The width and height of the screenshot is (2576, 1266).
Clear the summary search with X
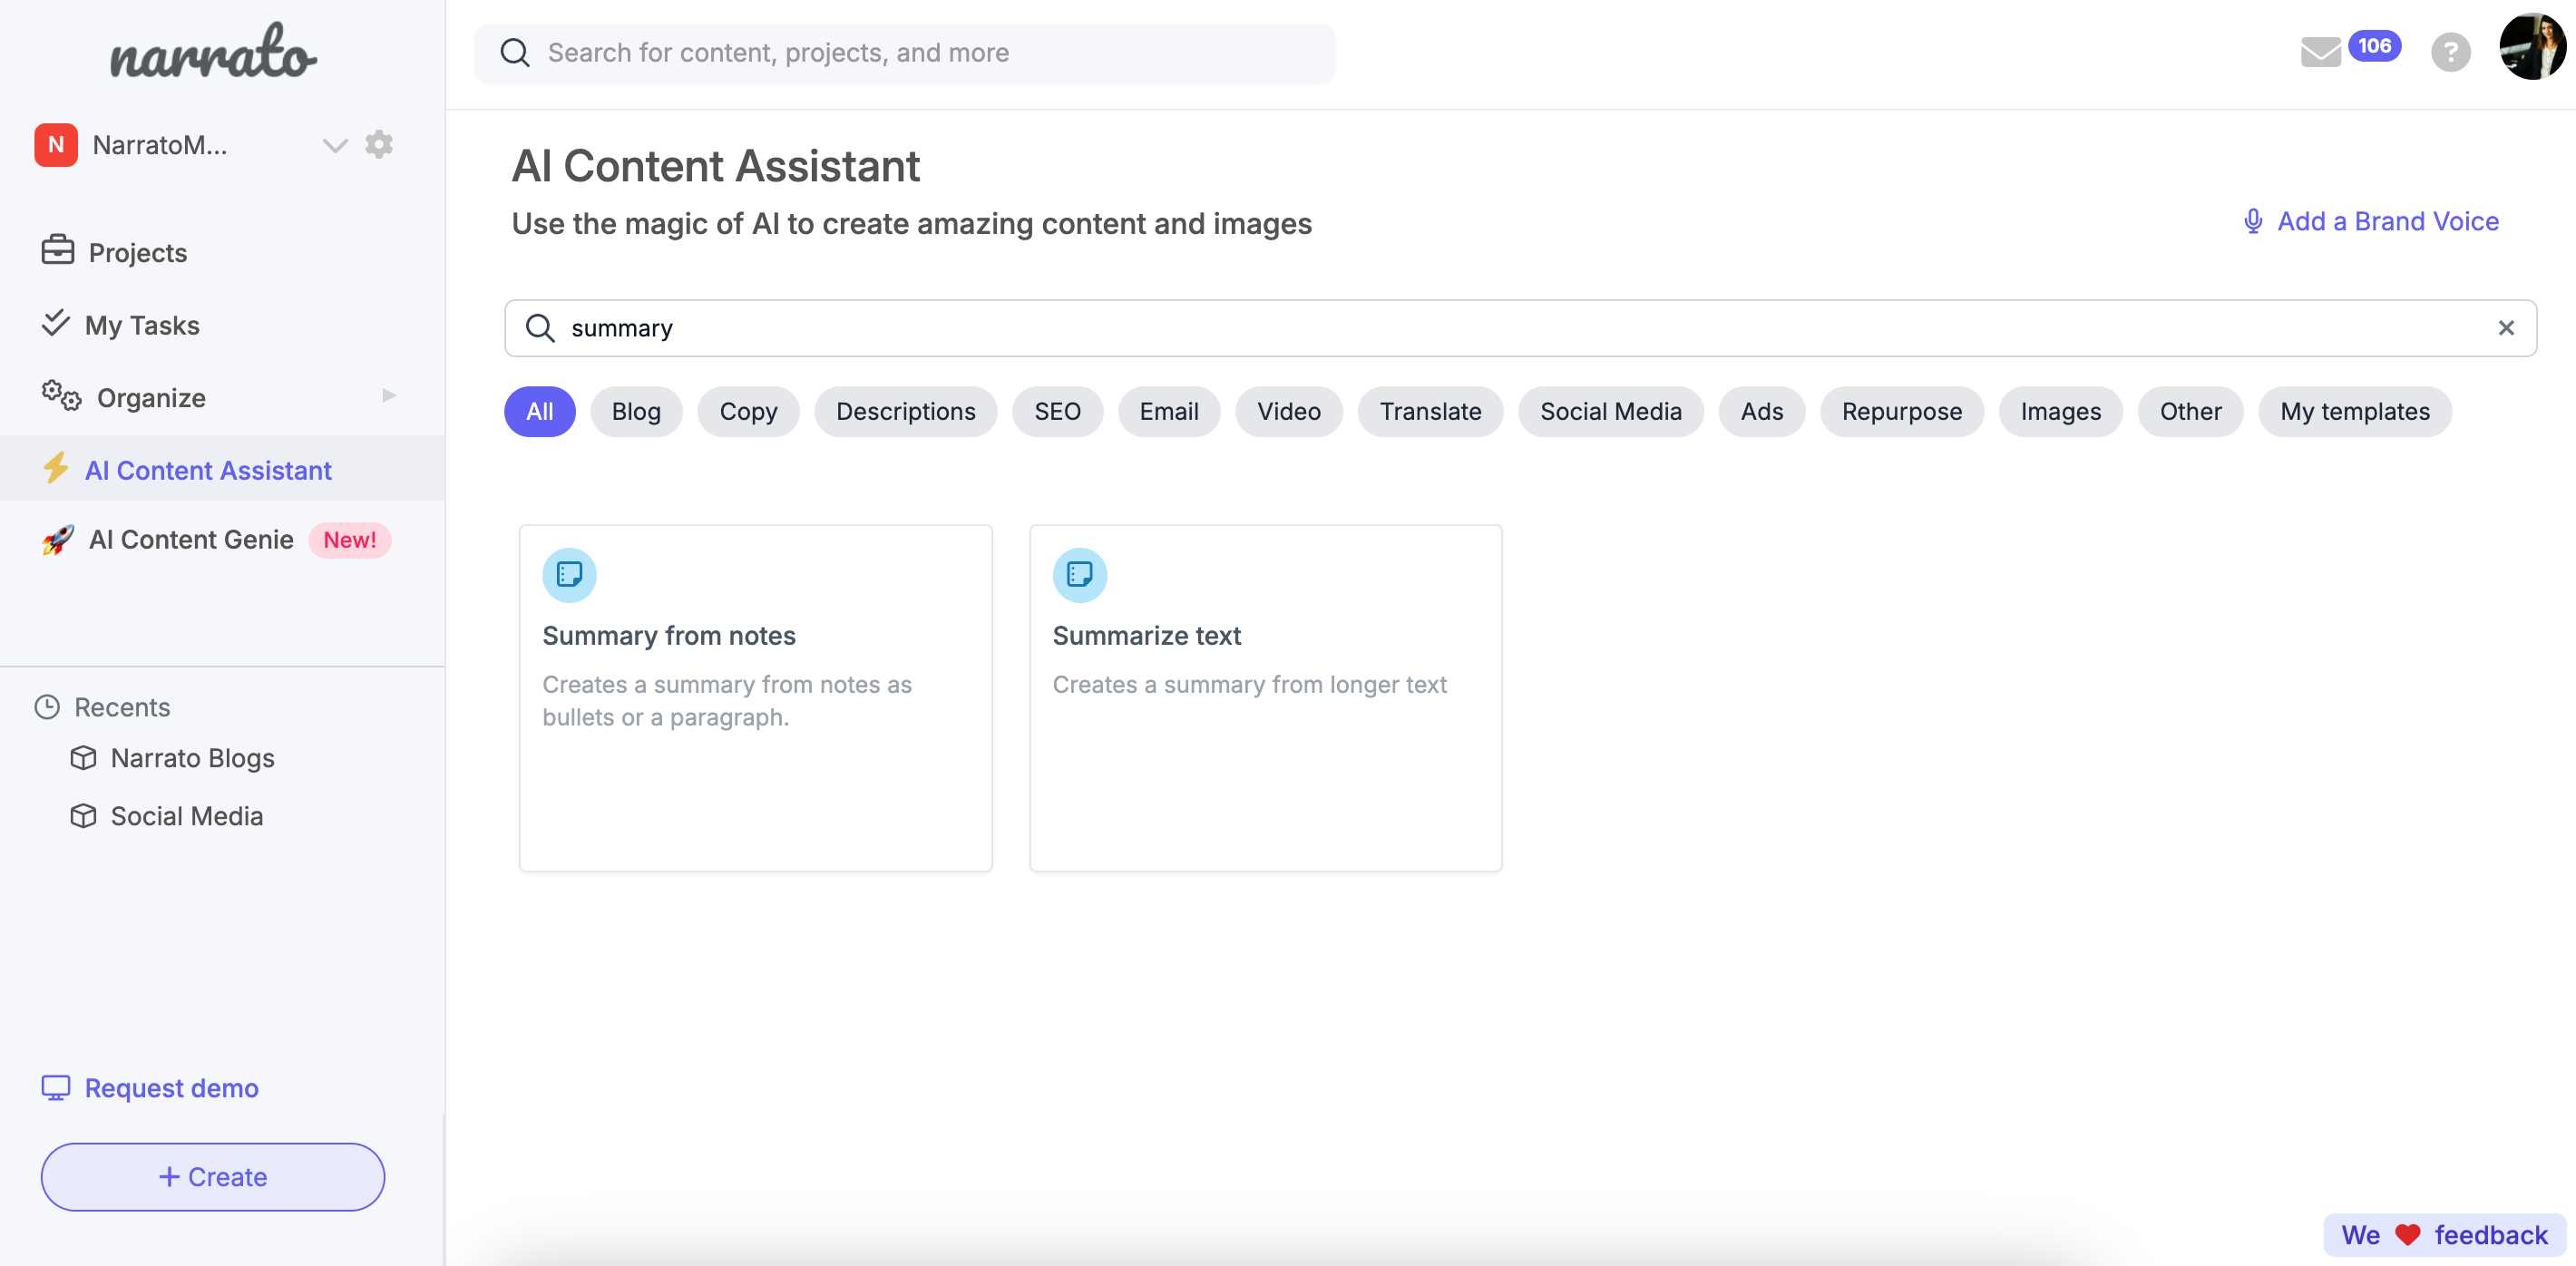[x=2505, y=328]
